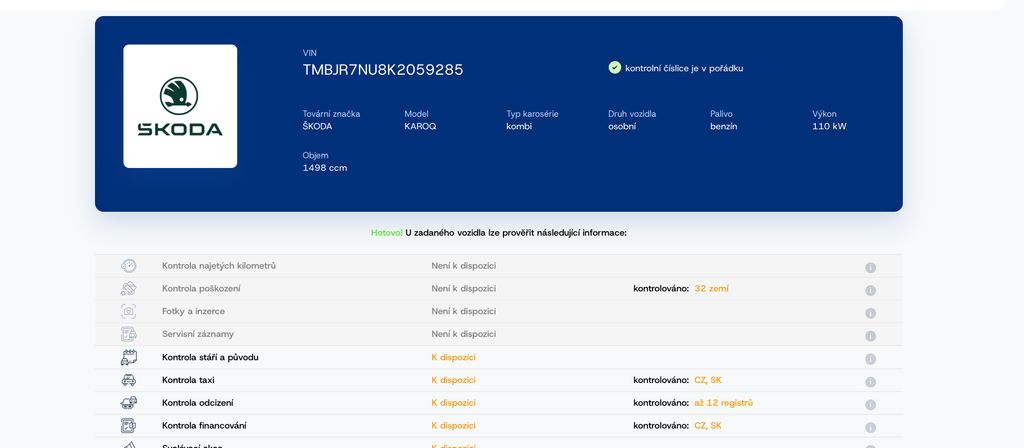Viewport: 1024px width, 448px height.
Task: Click the green 'Hotovo!' status text
Action: pyautogui.click(x=387, y=233)
